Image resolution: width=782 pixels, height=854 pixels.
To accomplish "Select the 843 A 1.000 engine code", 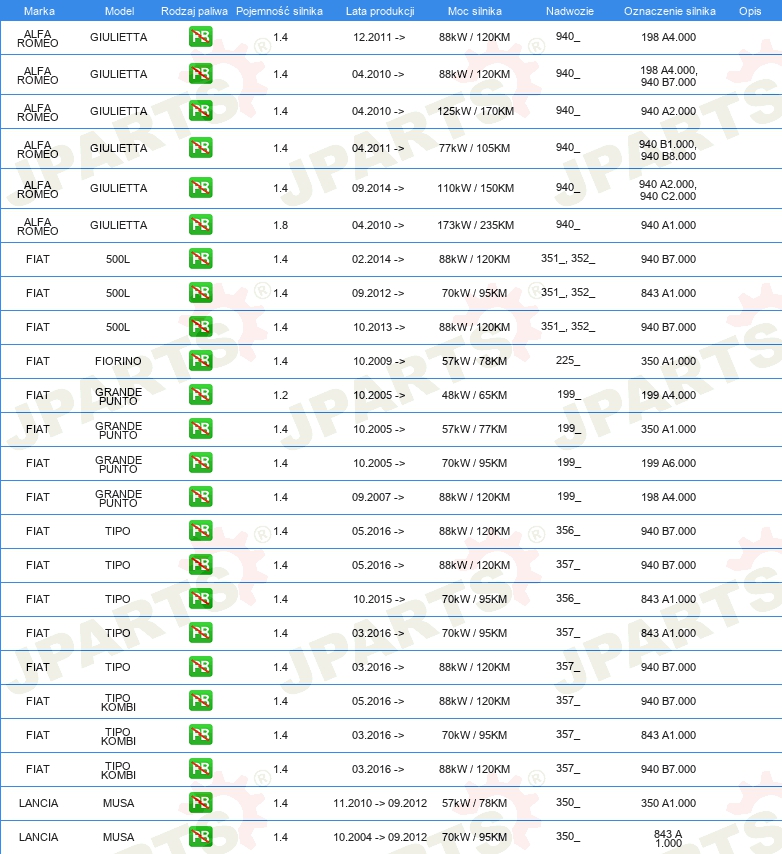I will click(668, 839).
